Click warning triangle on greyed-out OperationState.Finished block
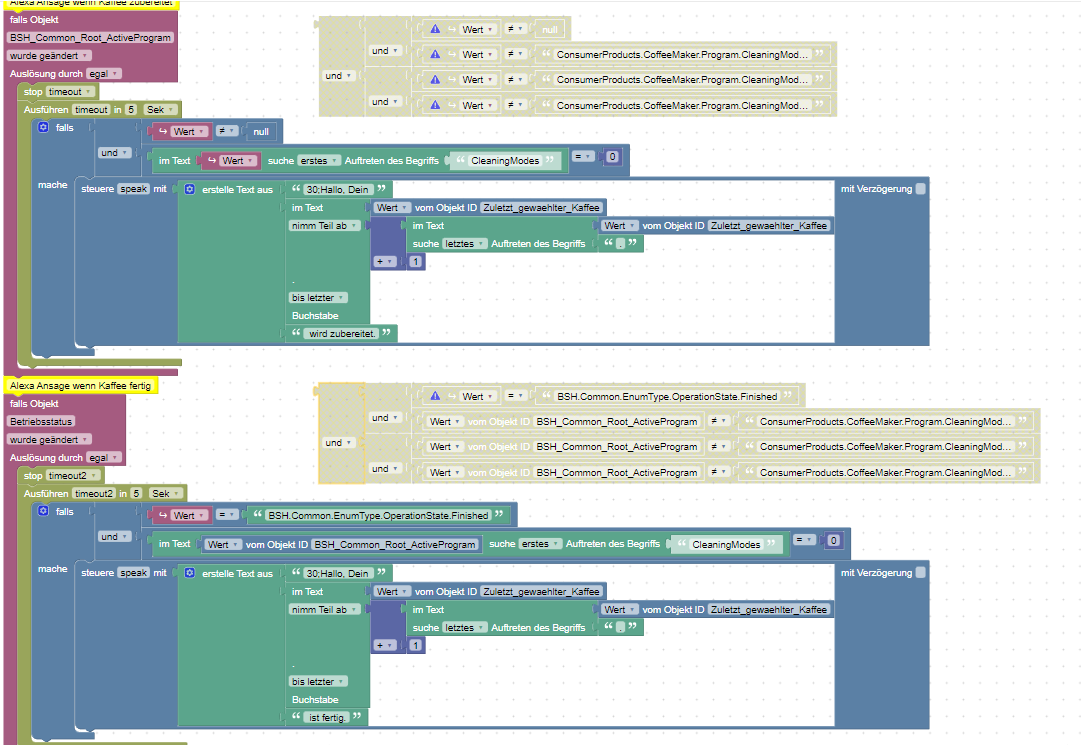The image size is (1081, 745). [435, 396]
